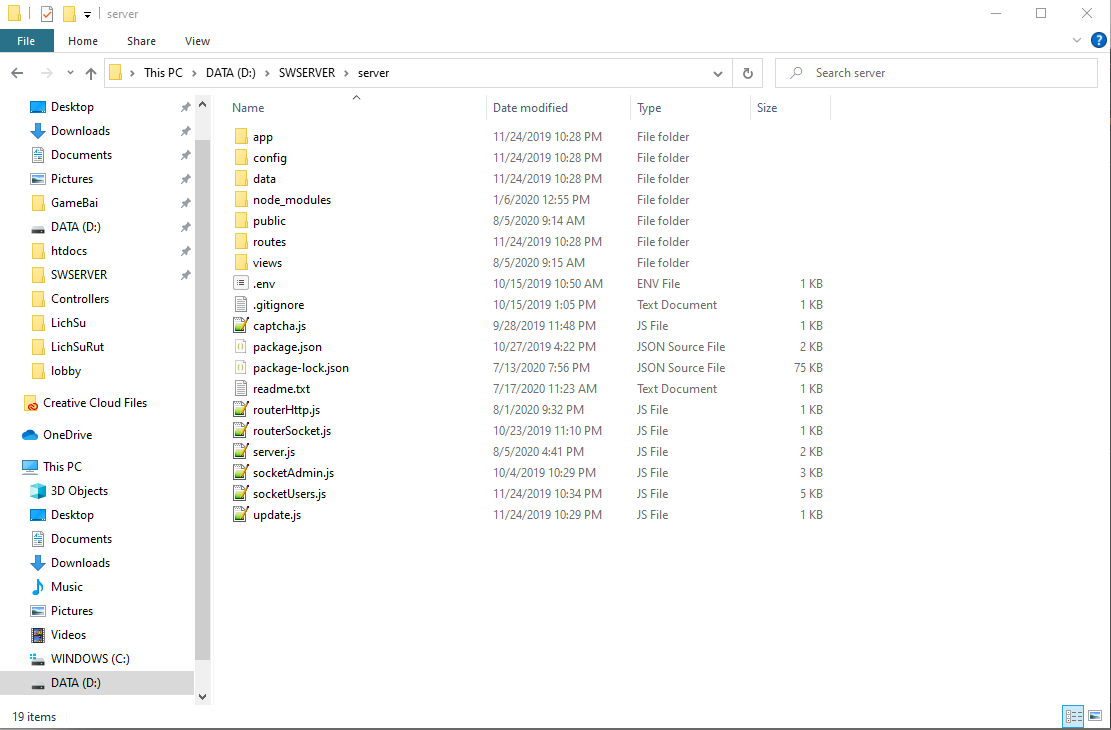The image size is (1111, 730).
Task: Go up one folder level arrow
Action: (91, 73)
